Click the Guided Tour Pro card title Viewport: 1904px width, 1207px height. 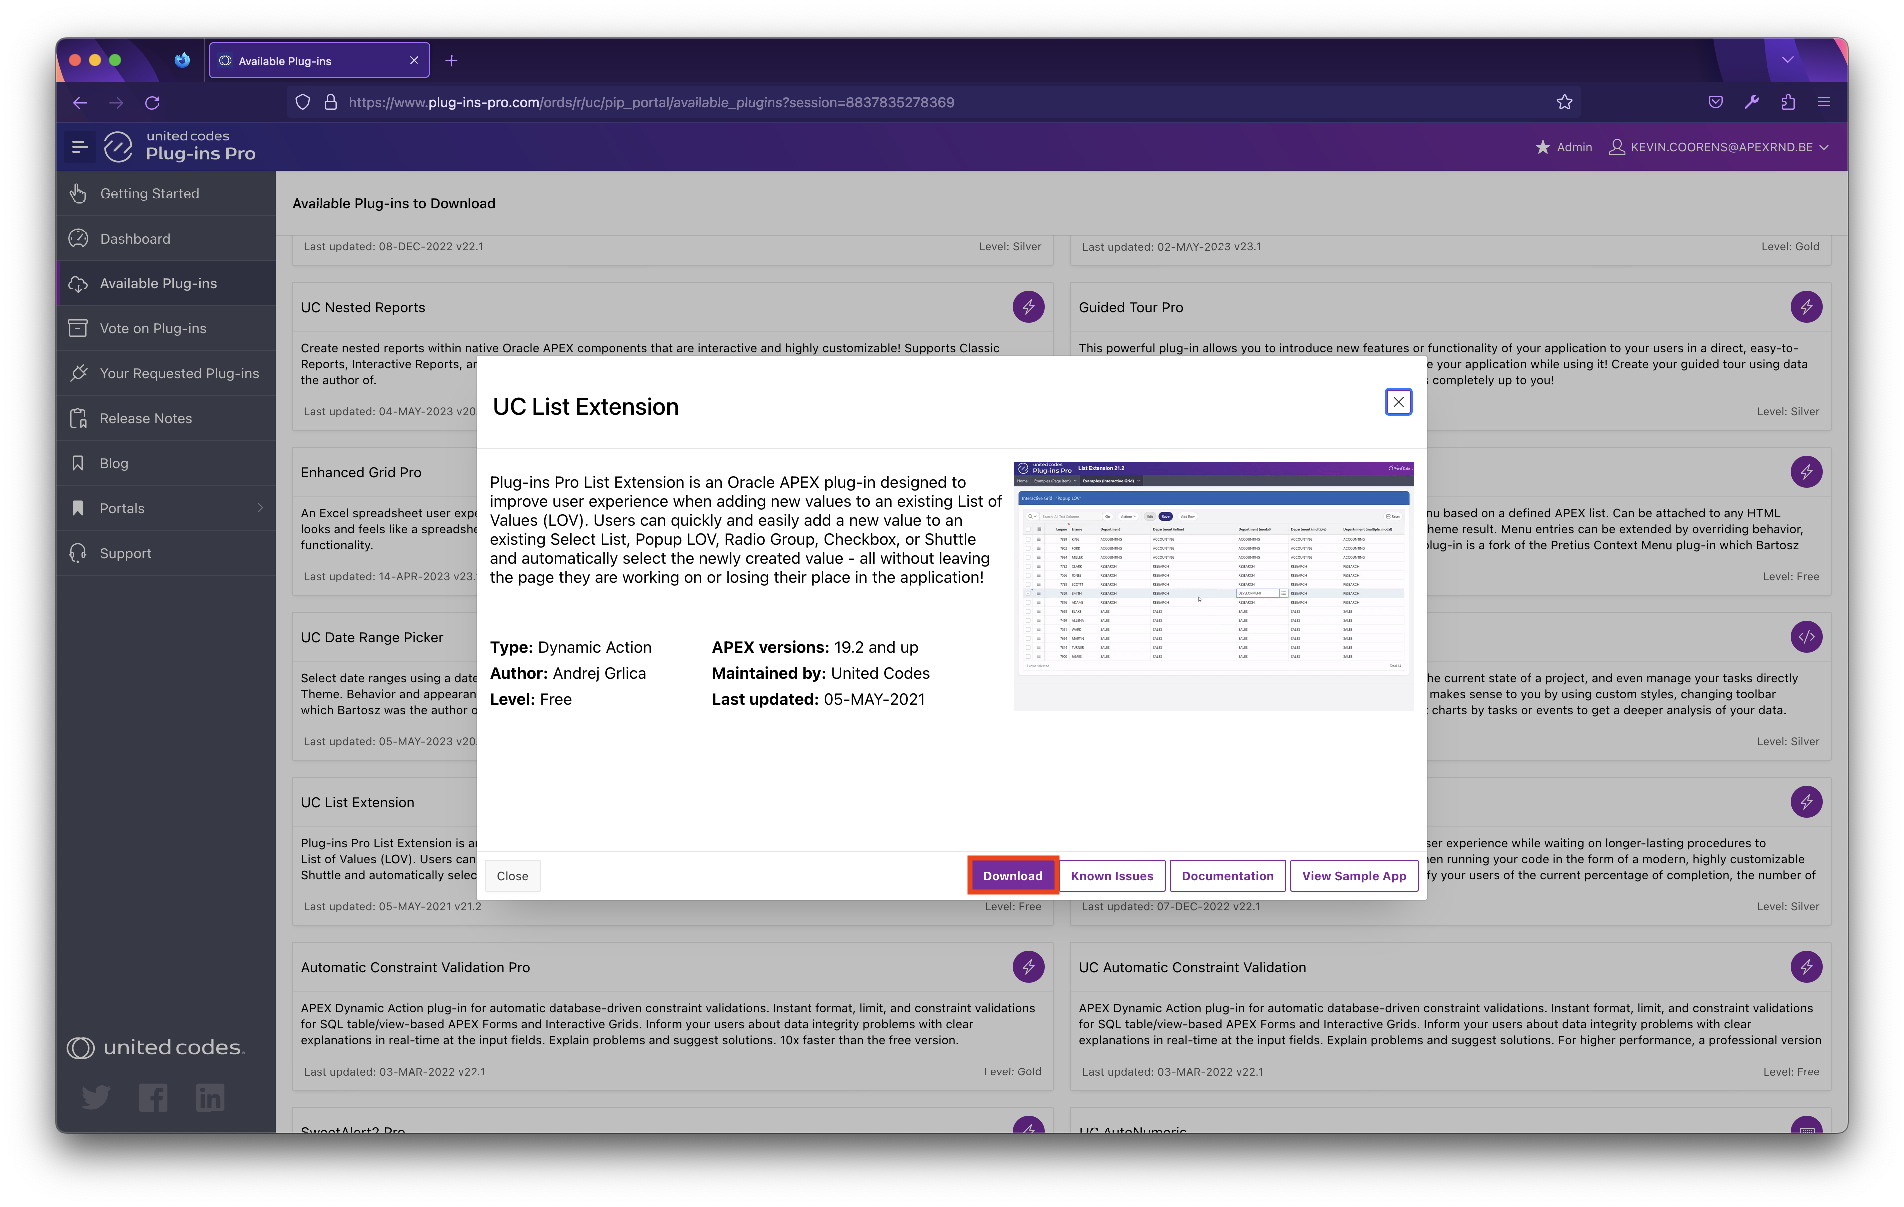(x=1130, y=307)
